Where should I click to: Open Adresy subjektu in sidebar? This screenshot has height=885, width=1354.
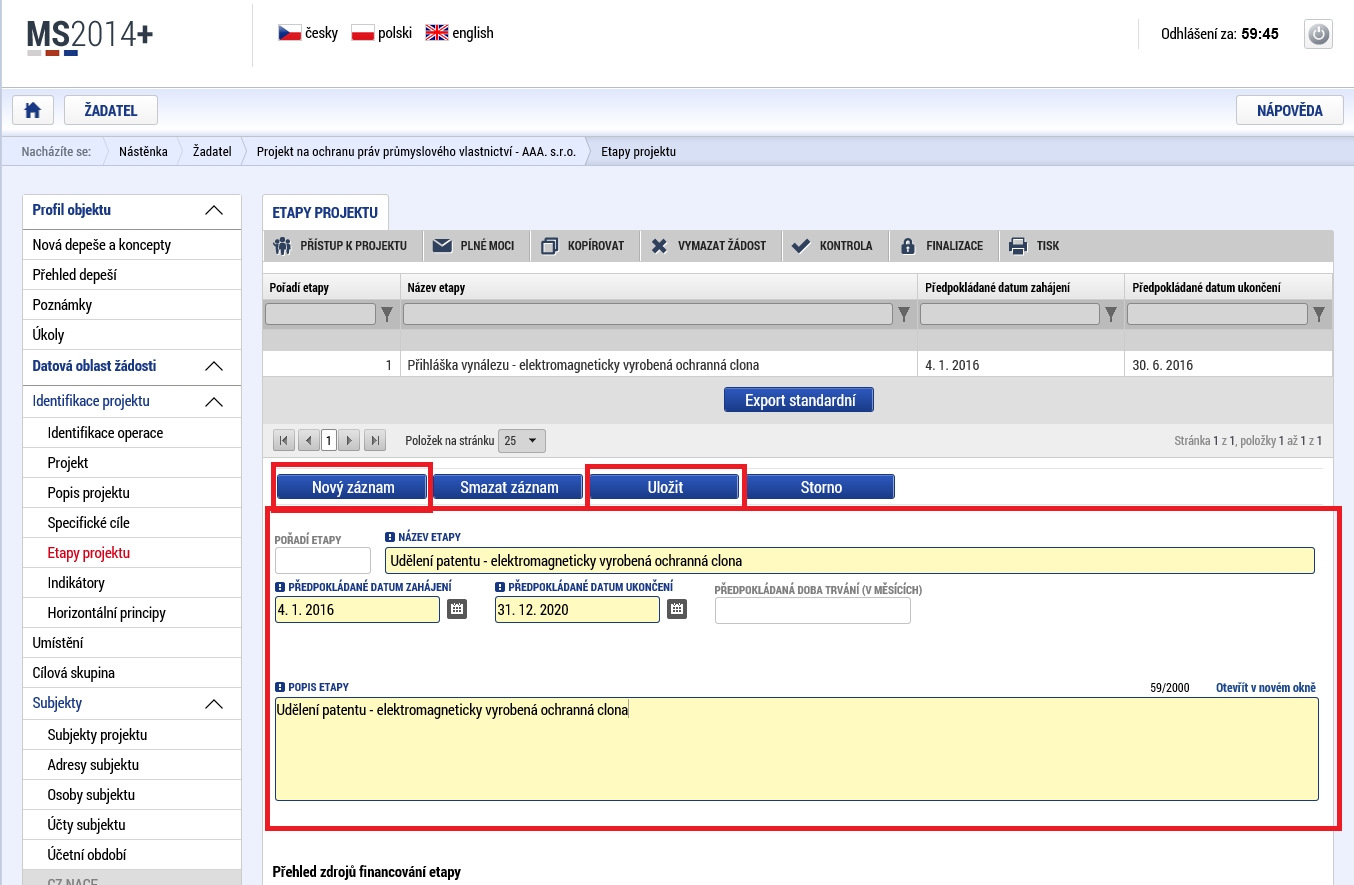pyautogui.click(x=132, y=765)
